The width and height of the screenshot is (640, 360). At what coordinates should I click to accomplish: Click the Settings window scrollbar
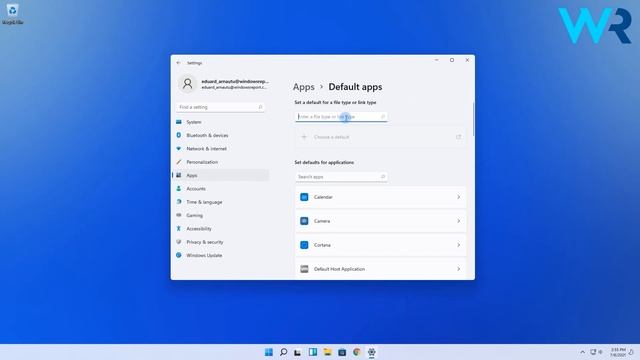pos(473,119)
